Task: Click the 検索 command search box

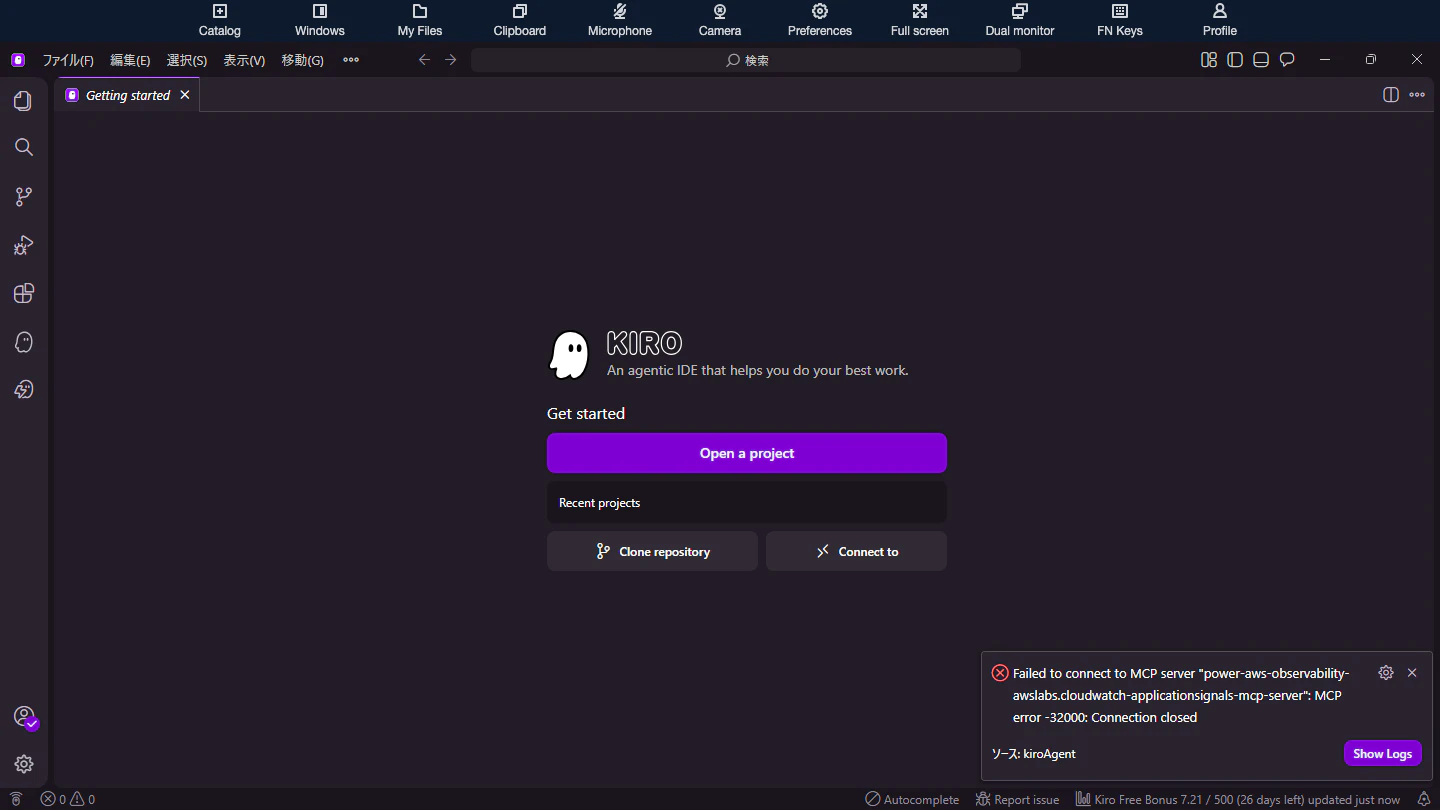Action: coord(746,60)
